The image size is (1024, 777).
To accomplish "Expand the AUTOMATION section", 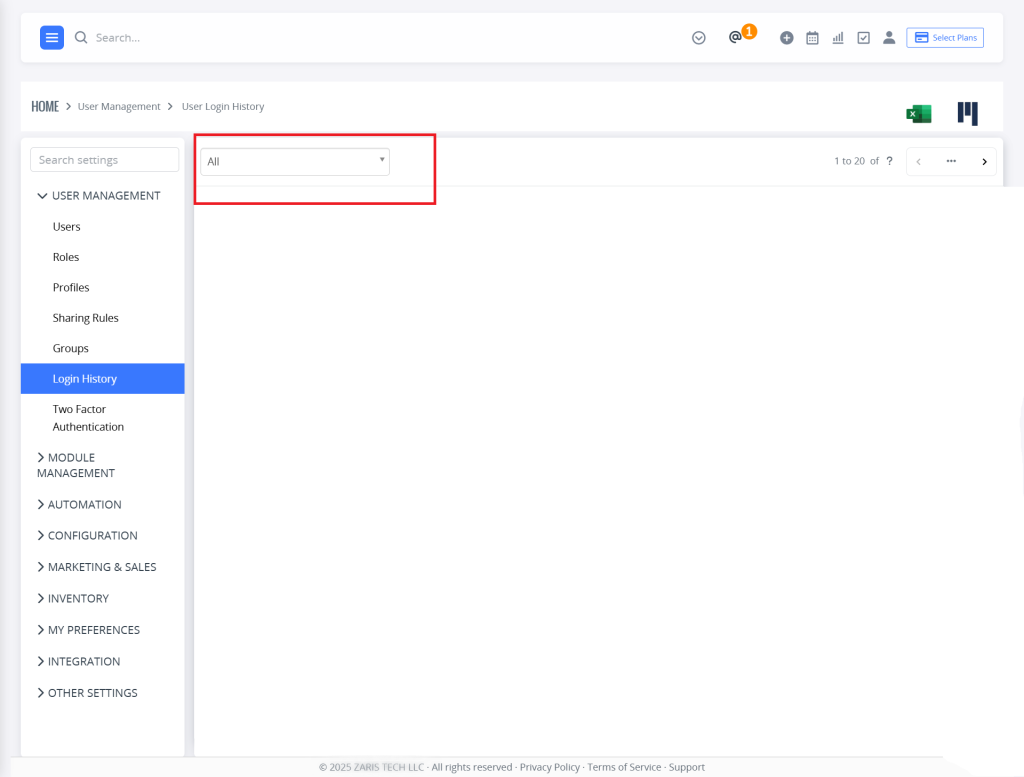I will pyautogui.click(x=79, y=505).
